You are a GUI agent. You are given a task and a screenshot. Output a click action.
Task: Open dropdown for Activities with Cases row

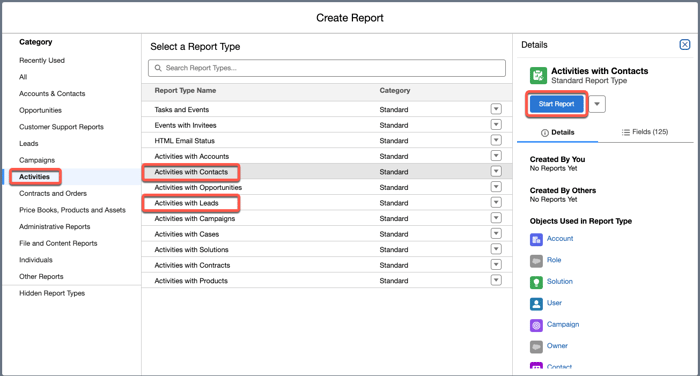click(496, 234)
